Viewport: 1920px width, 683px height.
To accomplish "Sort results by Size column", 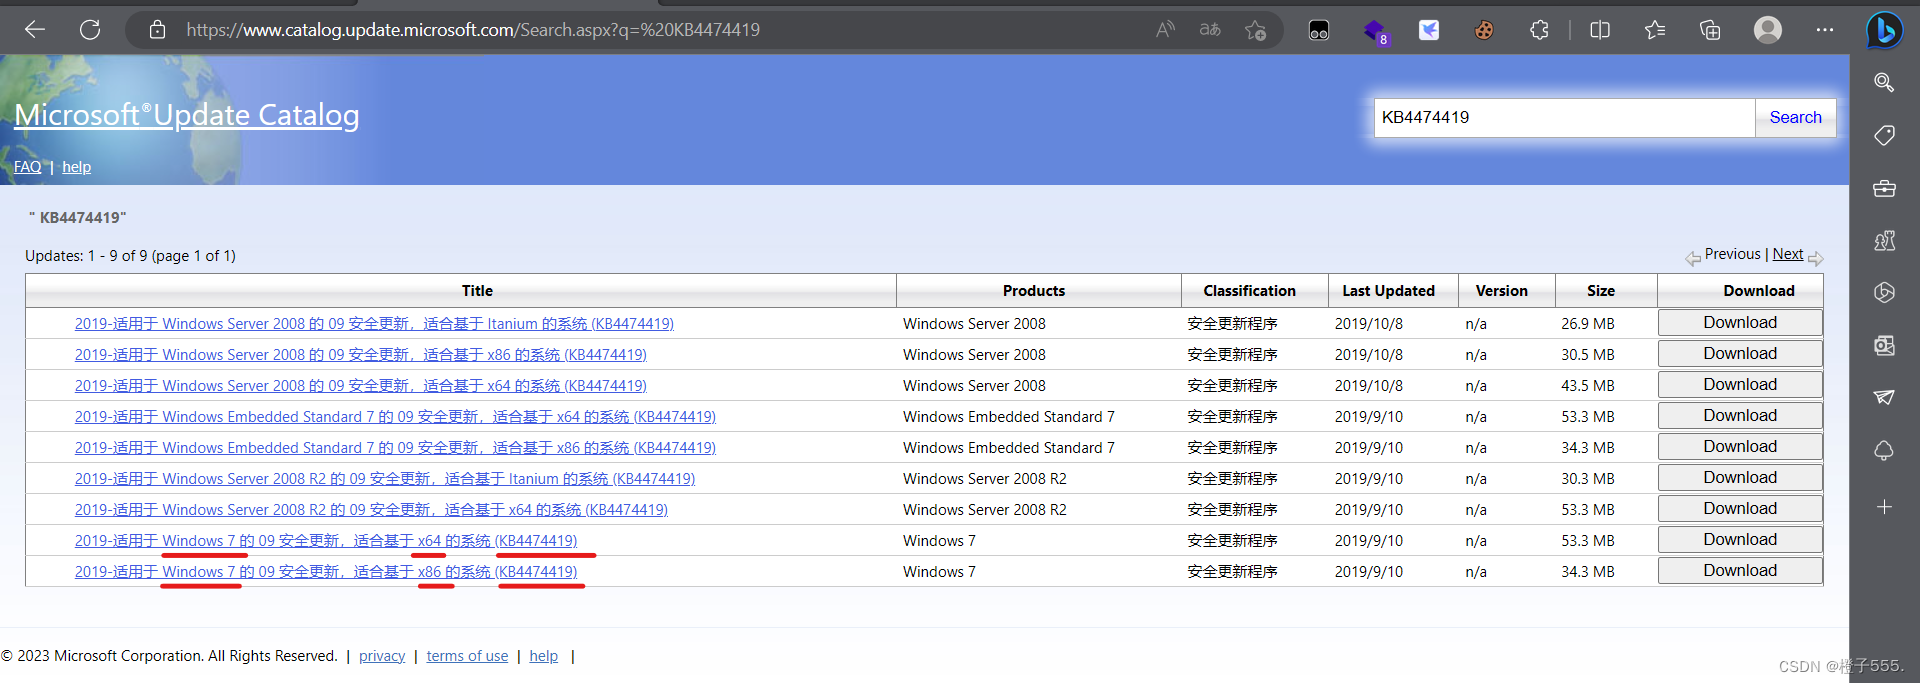I will pyautogui.click(x=1600, y=291).
